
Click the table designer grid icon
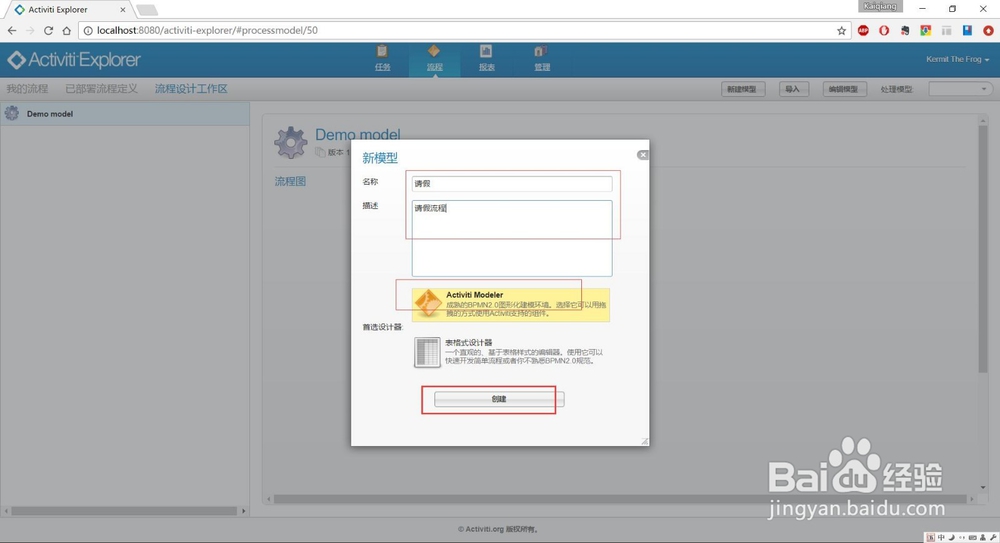point(427,352)
